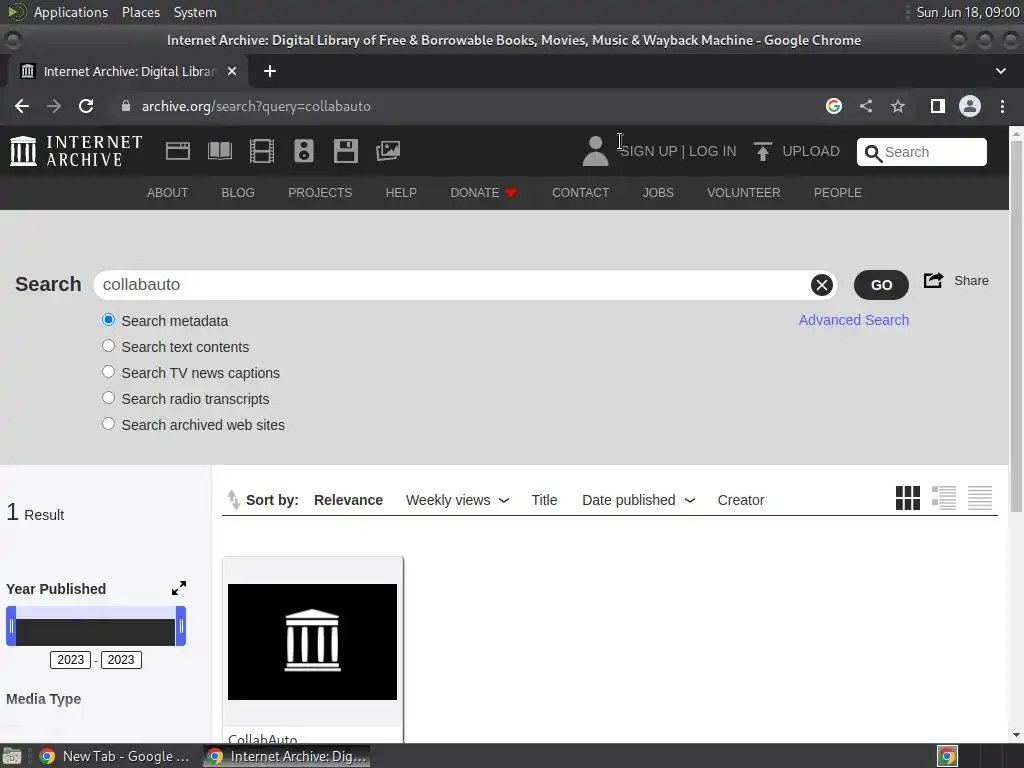This screenshot has height=768, width=1024.
Task: Click the start year 2023 field
Action: tap(71, 660)
